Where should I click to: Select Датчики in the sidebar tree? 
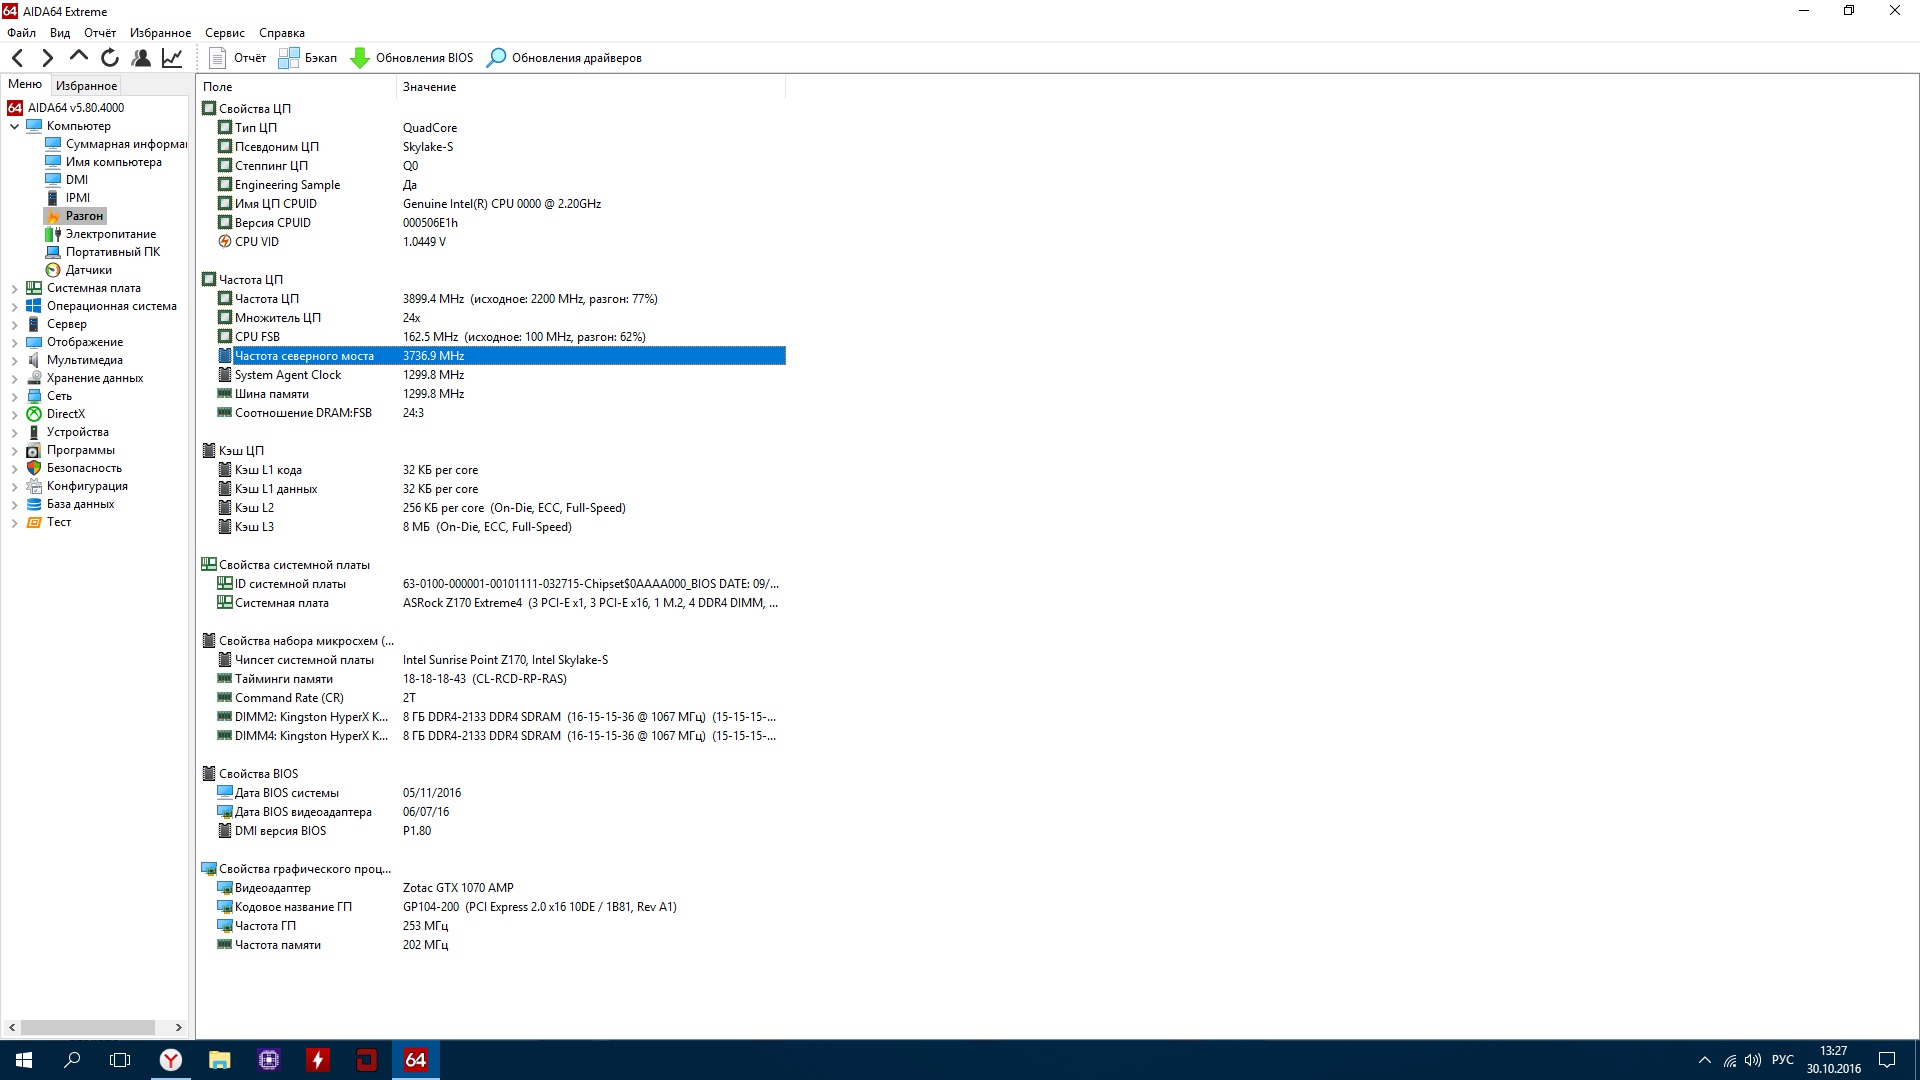point(88,270)
